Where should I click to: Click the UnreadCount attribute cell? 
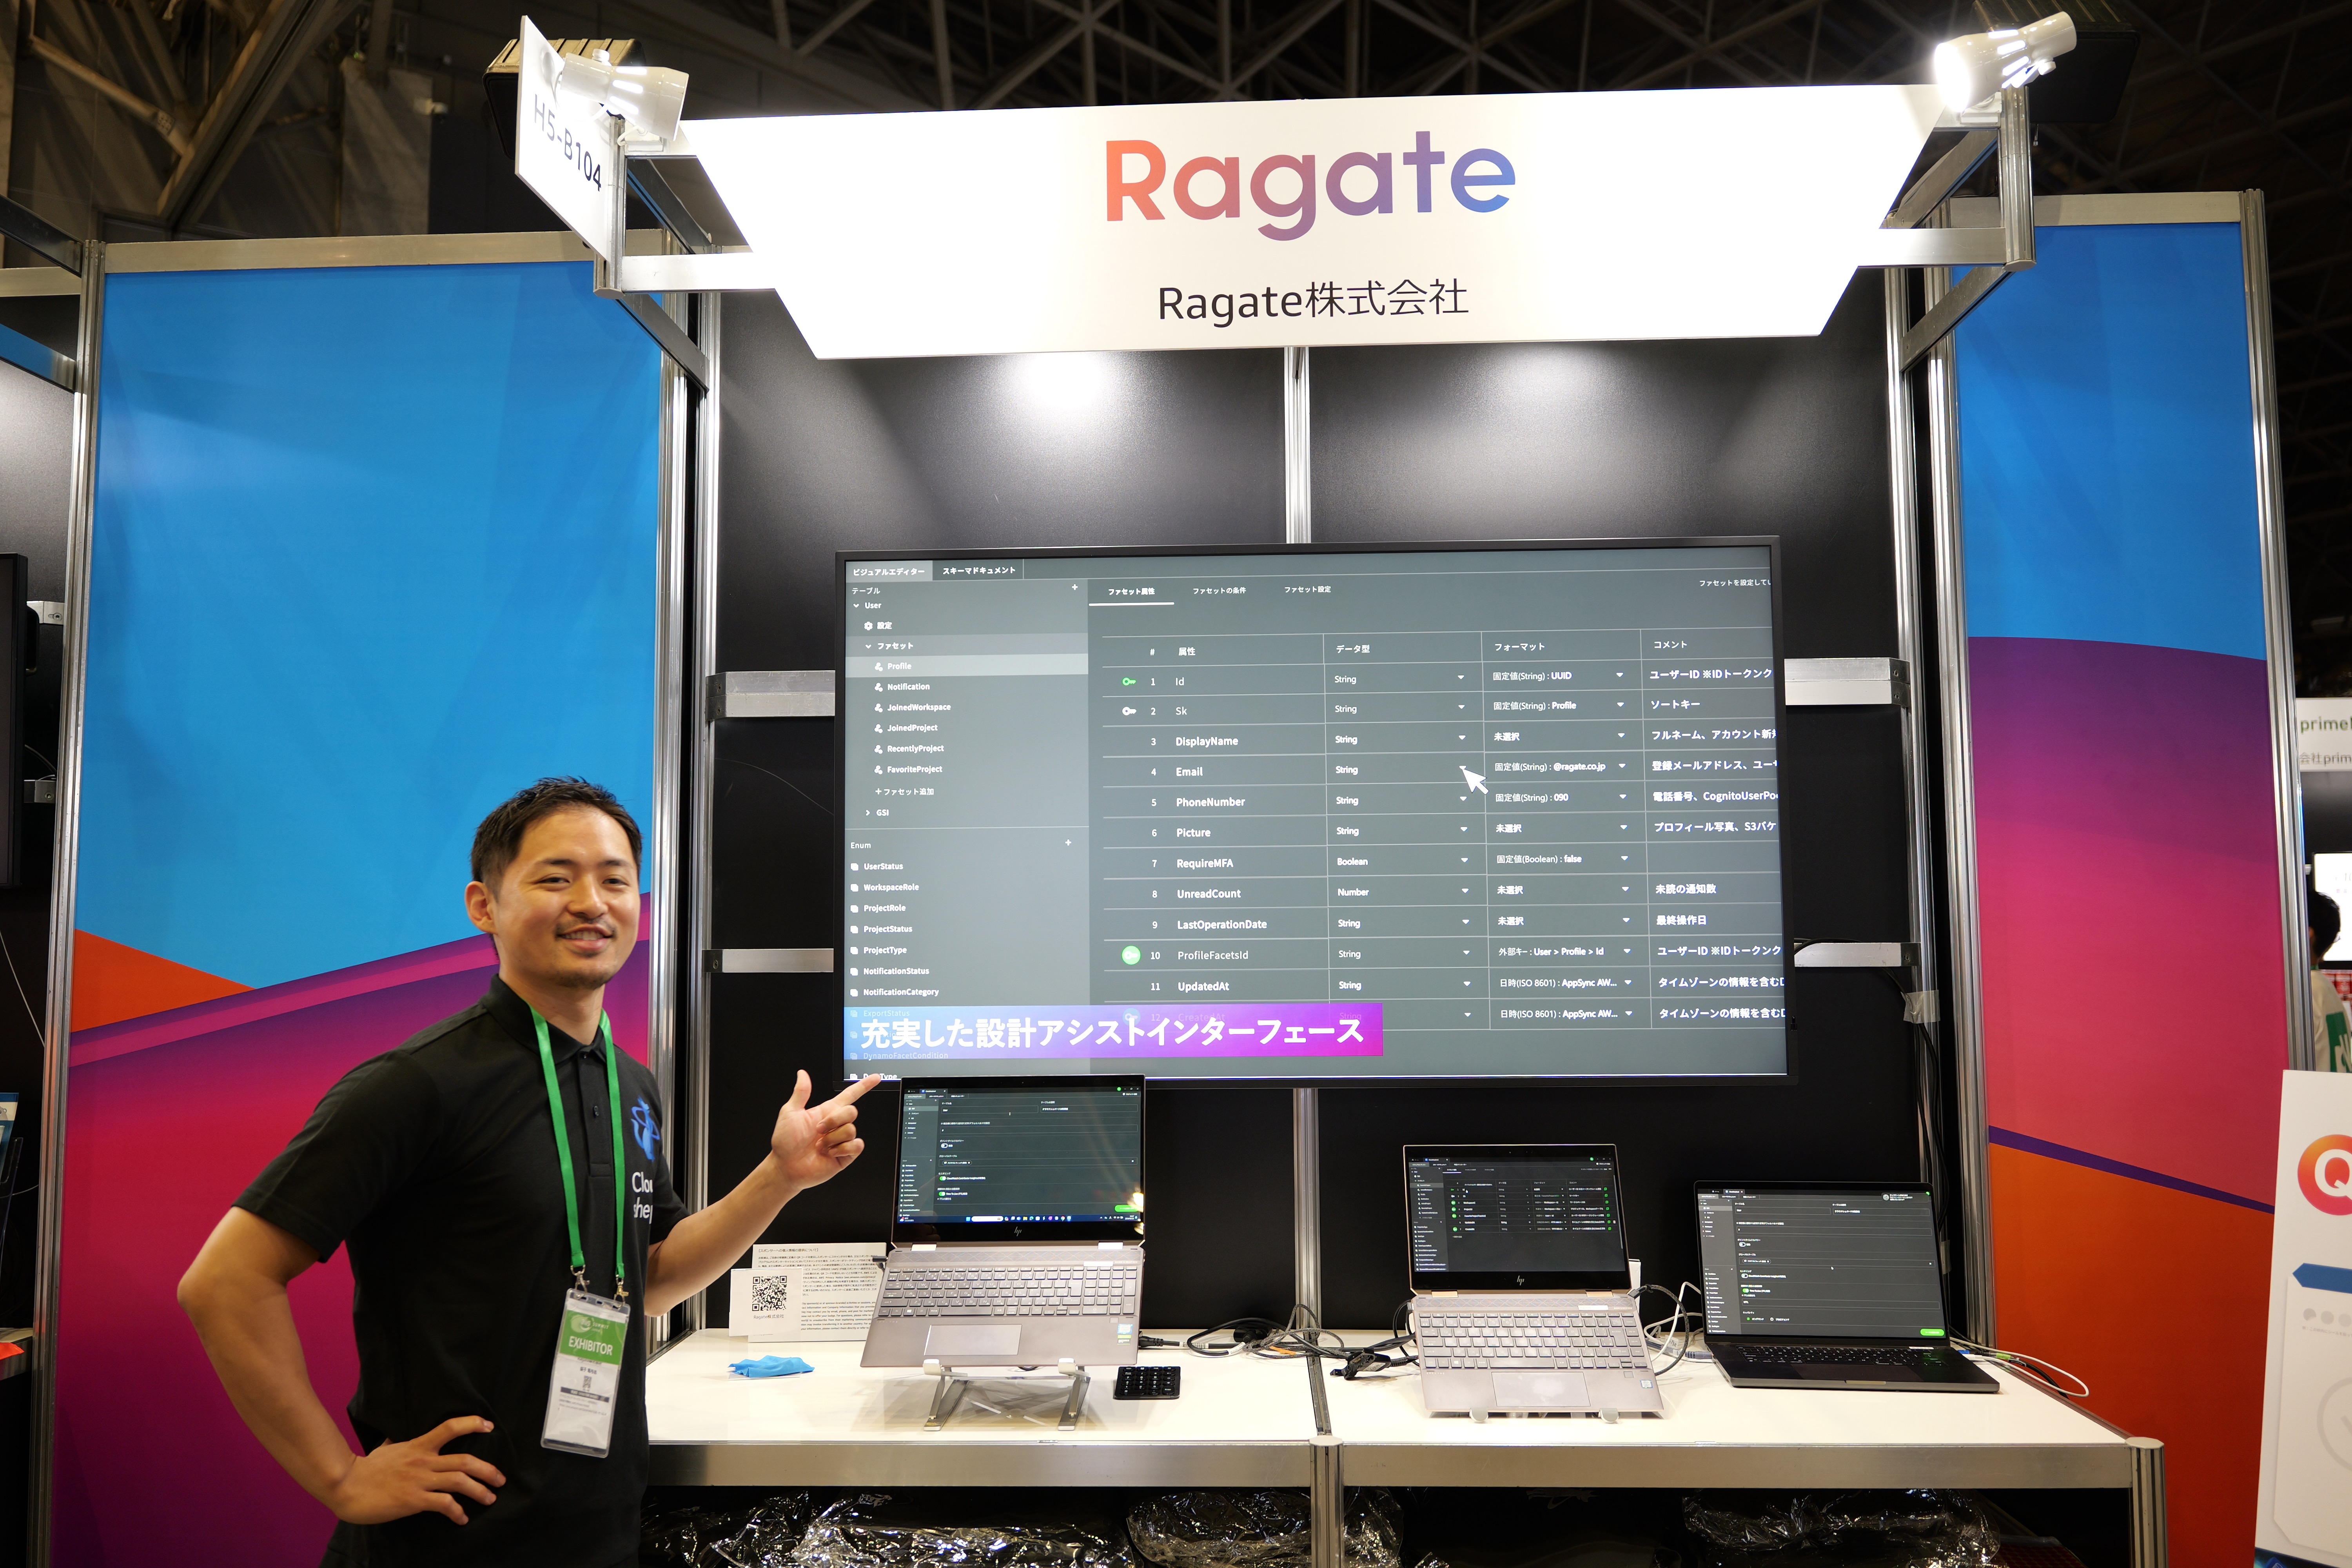point(1208,894)
